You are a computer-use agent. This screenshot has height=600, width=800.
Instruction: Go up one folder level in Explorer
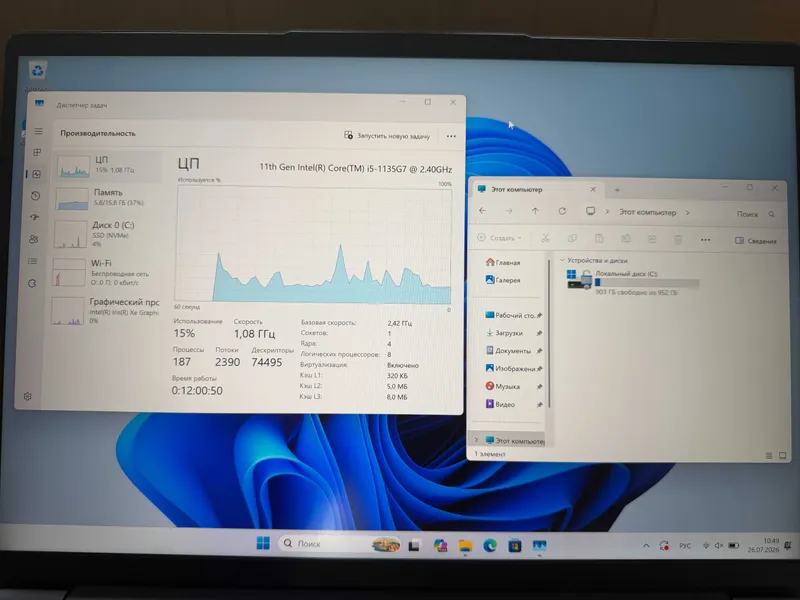tap(535, 211)
